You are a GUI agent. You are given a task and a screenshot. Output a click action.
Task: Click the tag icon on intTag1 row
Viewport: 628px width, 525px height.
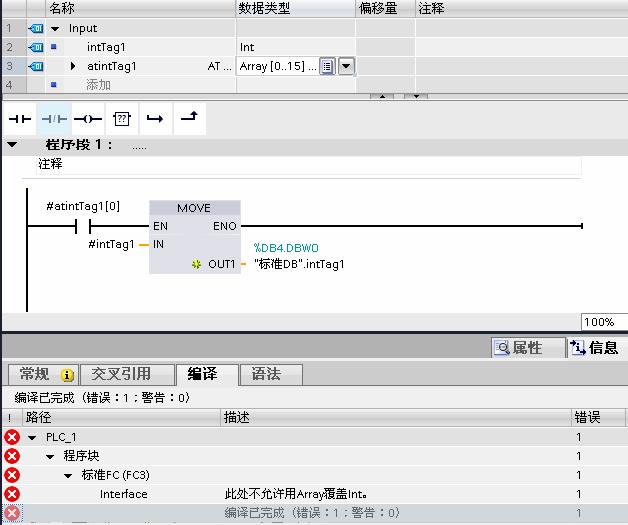tap(36, 47)
